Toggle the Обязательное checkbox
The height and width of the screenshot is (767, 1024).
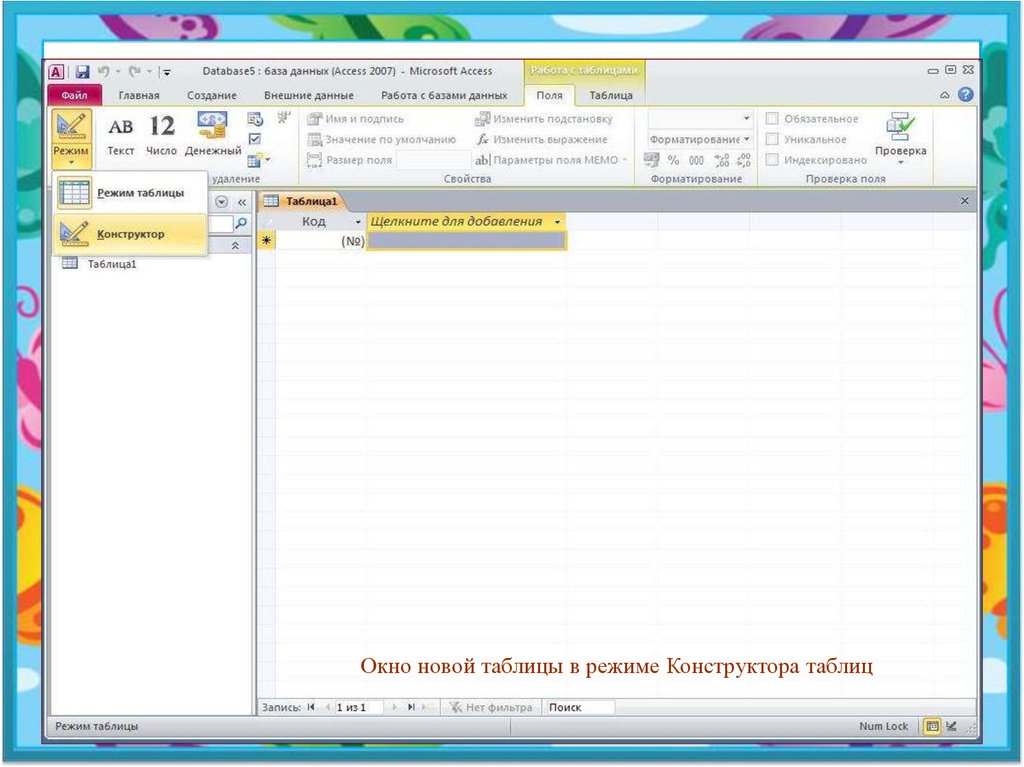pyautogui.click(x=771, y=119)
